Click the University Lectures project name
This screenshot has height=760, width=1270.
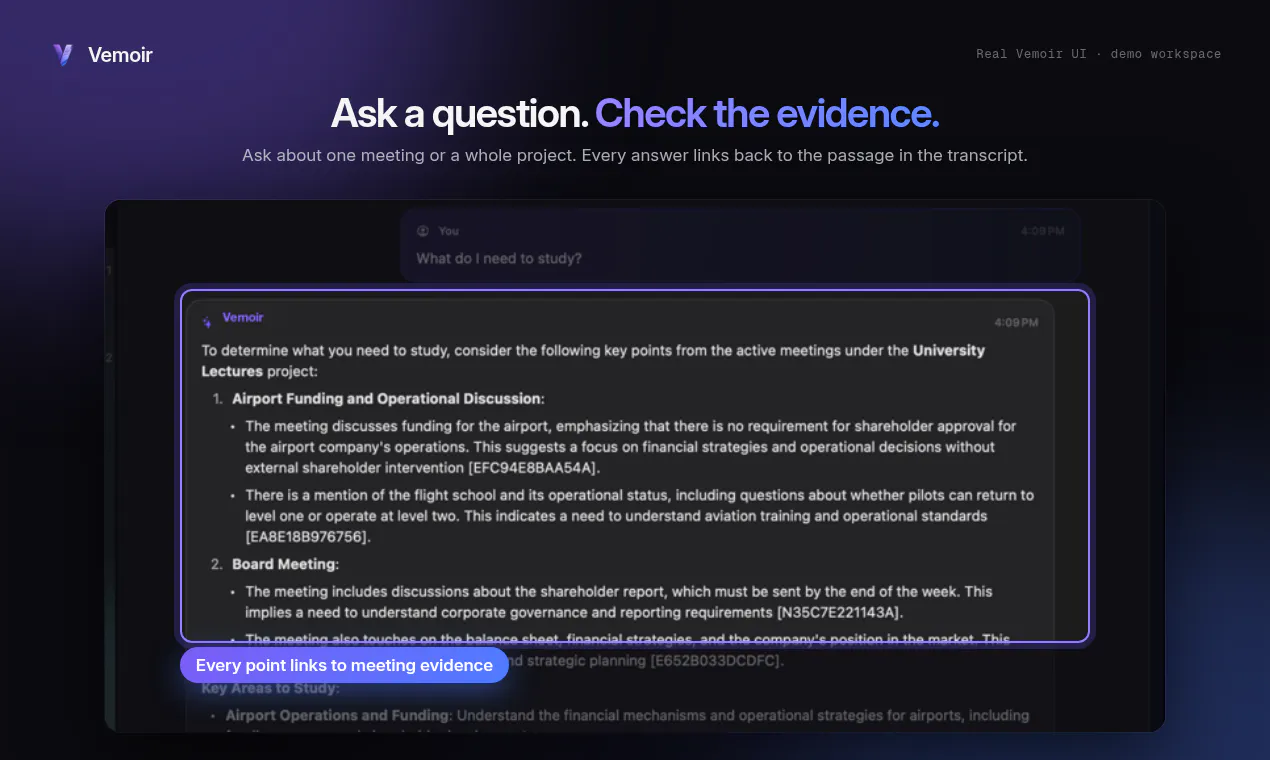593,361
